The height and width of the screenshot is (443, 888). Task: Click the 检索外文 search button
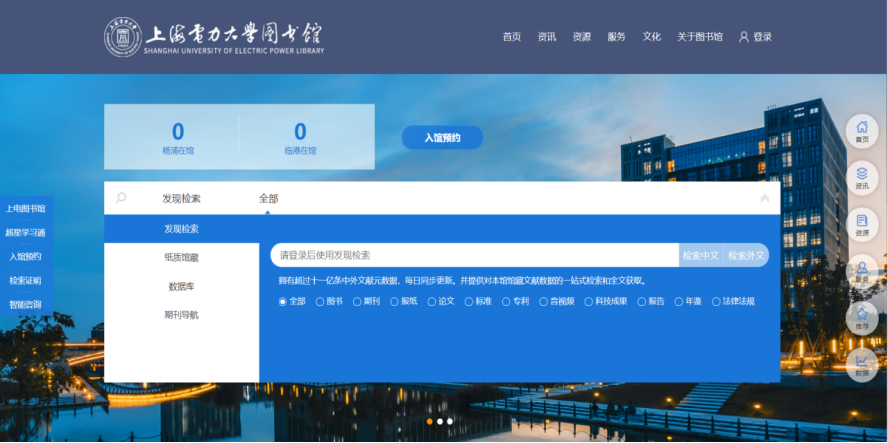tap(746, 255)
